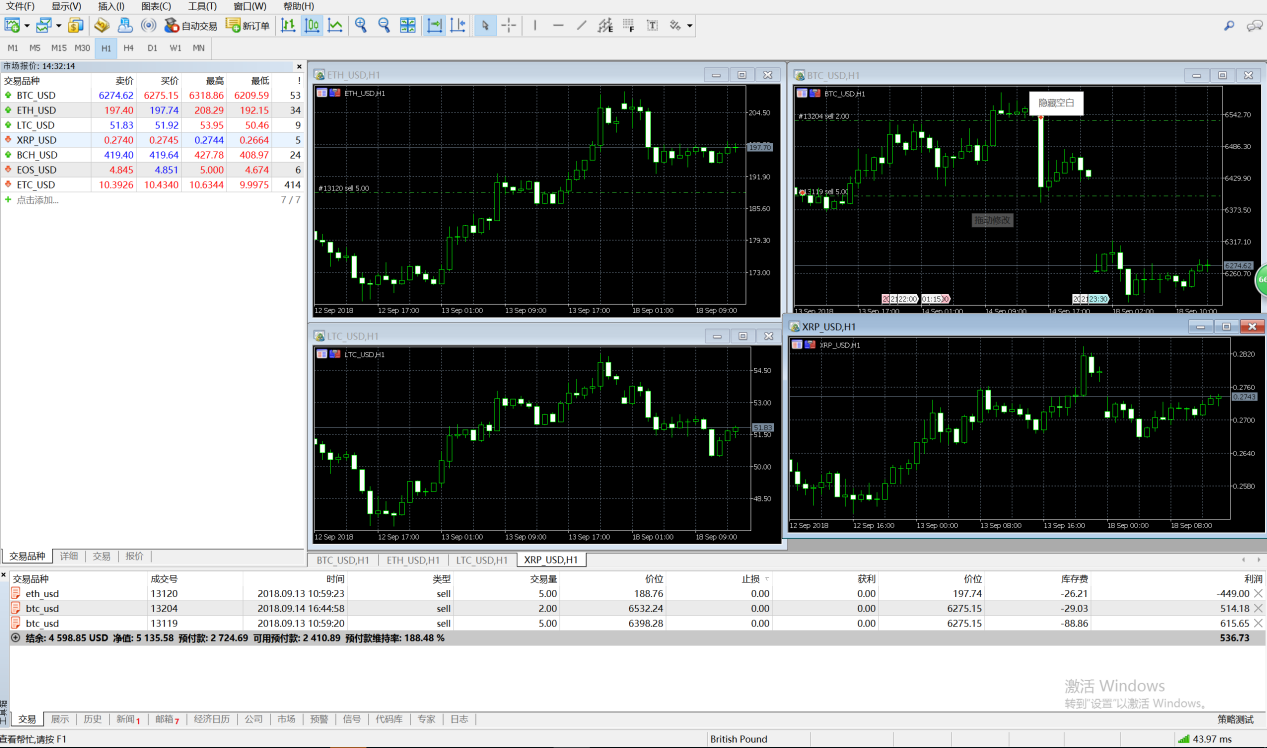Select MN timeframe

[x=199, y=48]
